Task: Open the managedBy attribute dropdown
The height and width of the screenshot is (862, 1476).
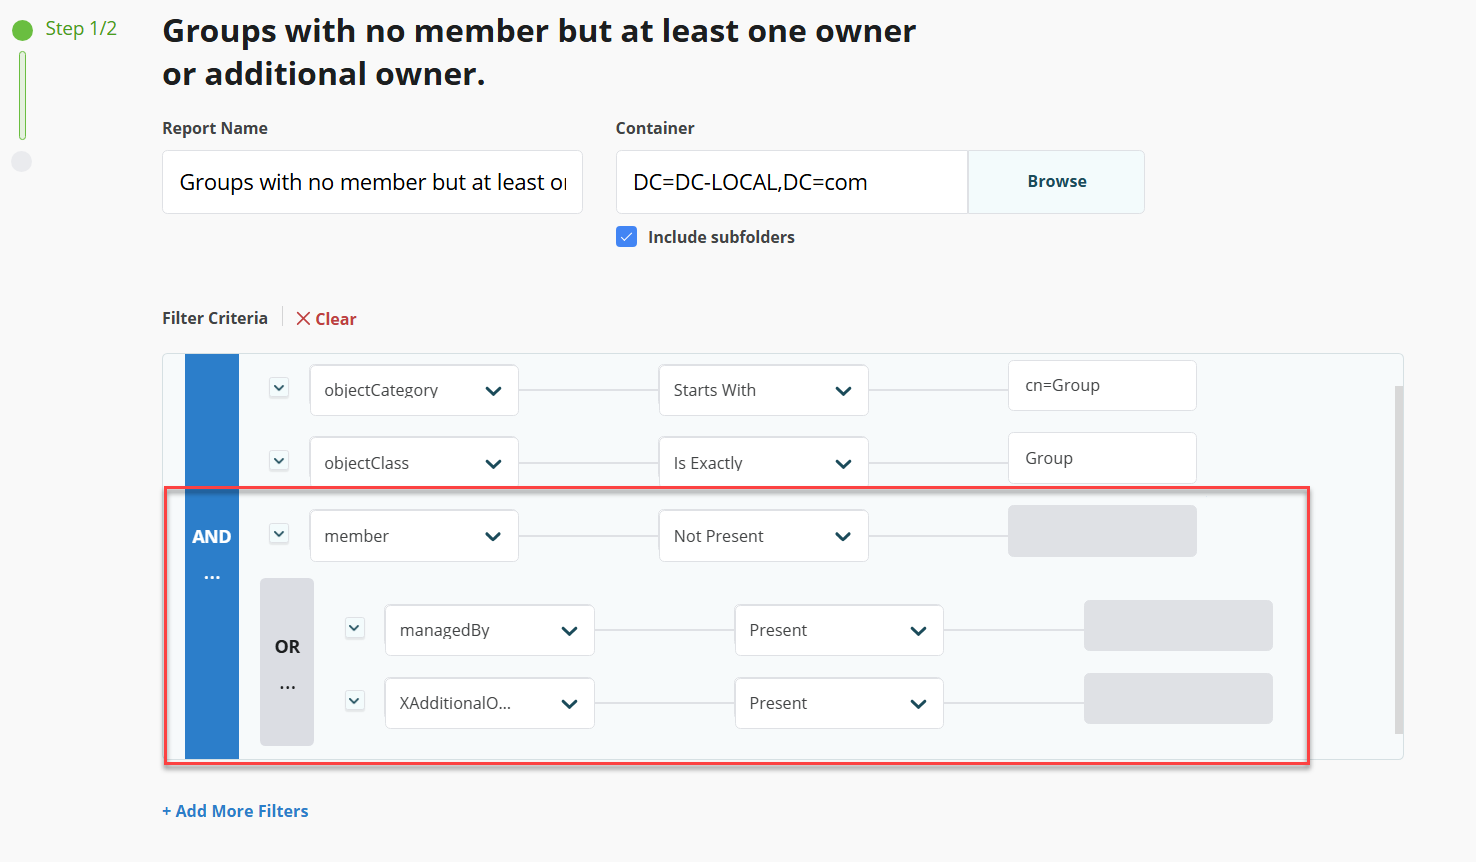Action: pyautogui.click(x=489, y=630)
